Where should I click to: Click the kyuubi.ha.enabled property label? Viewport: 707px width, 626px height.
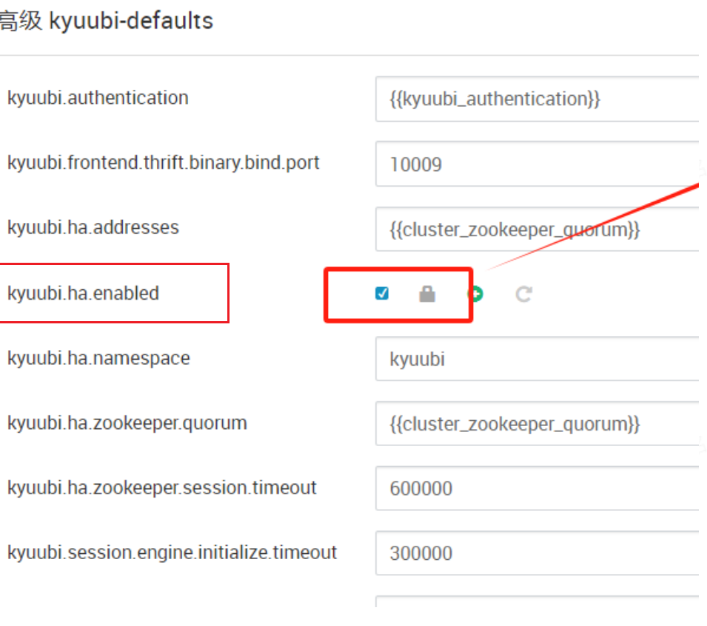83,293
